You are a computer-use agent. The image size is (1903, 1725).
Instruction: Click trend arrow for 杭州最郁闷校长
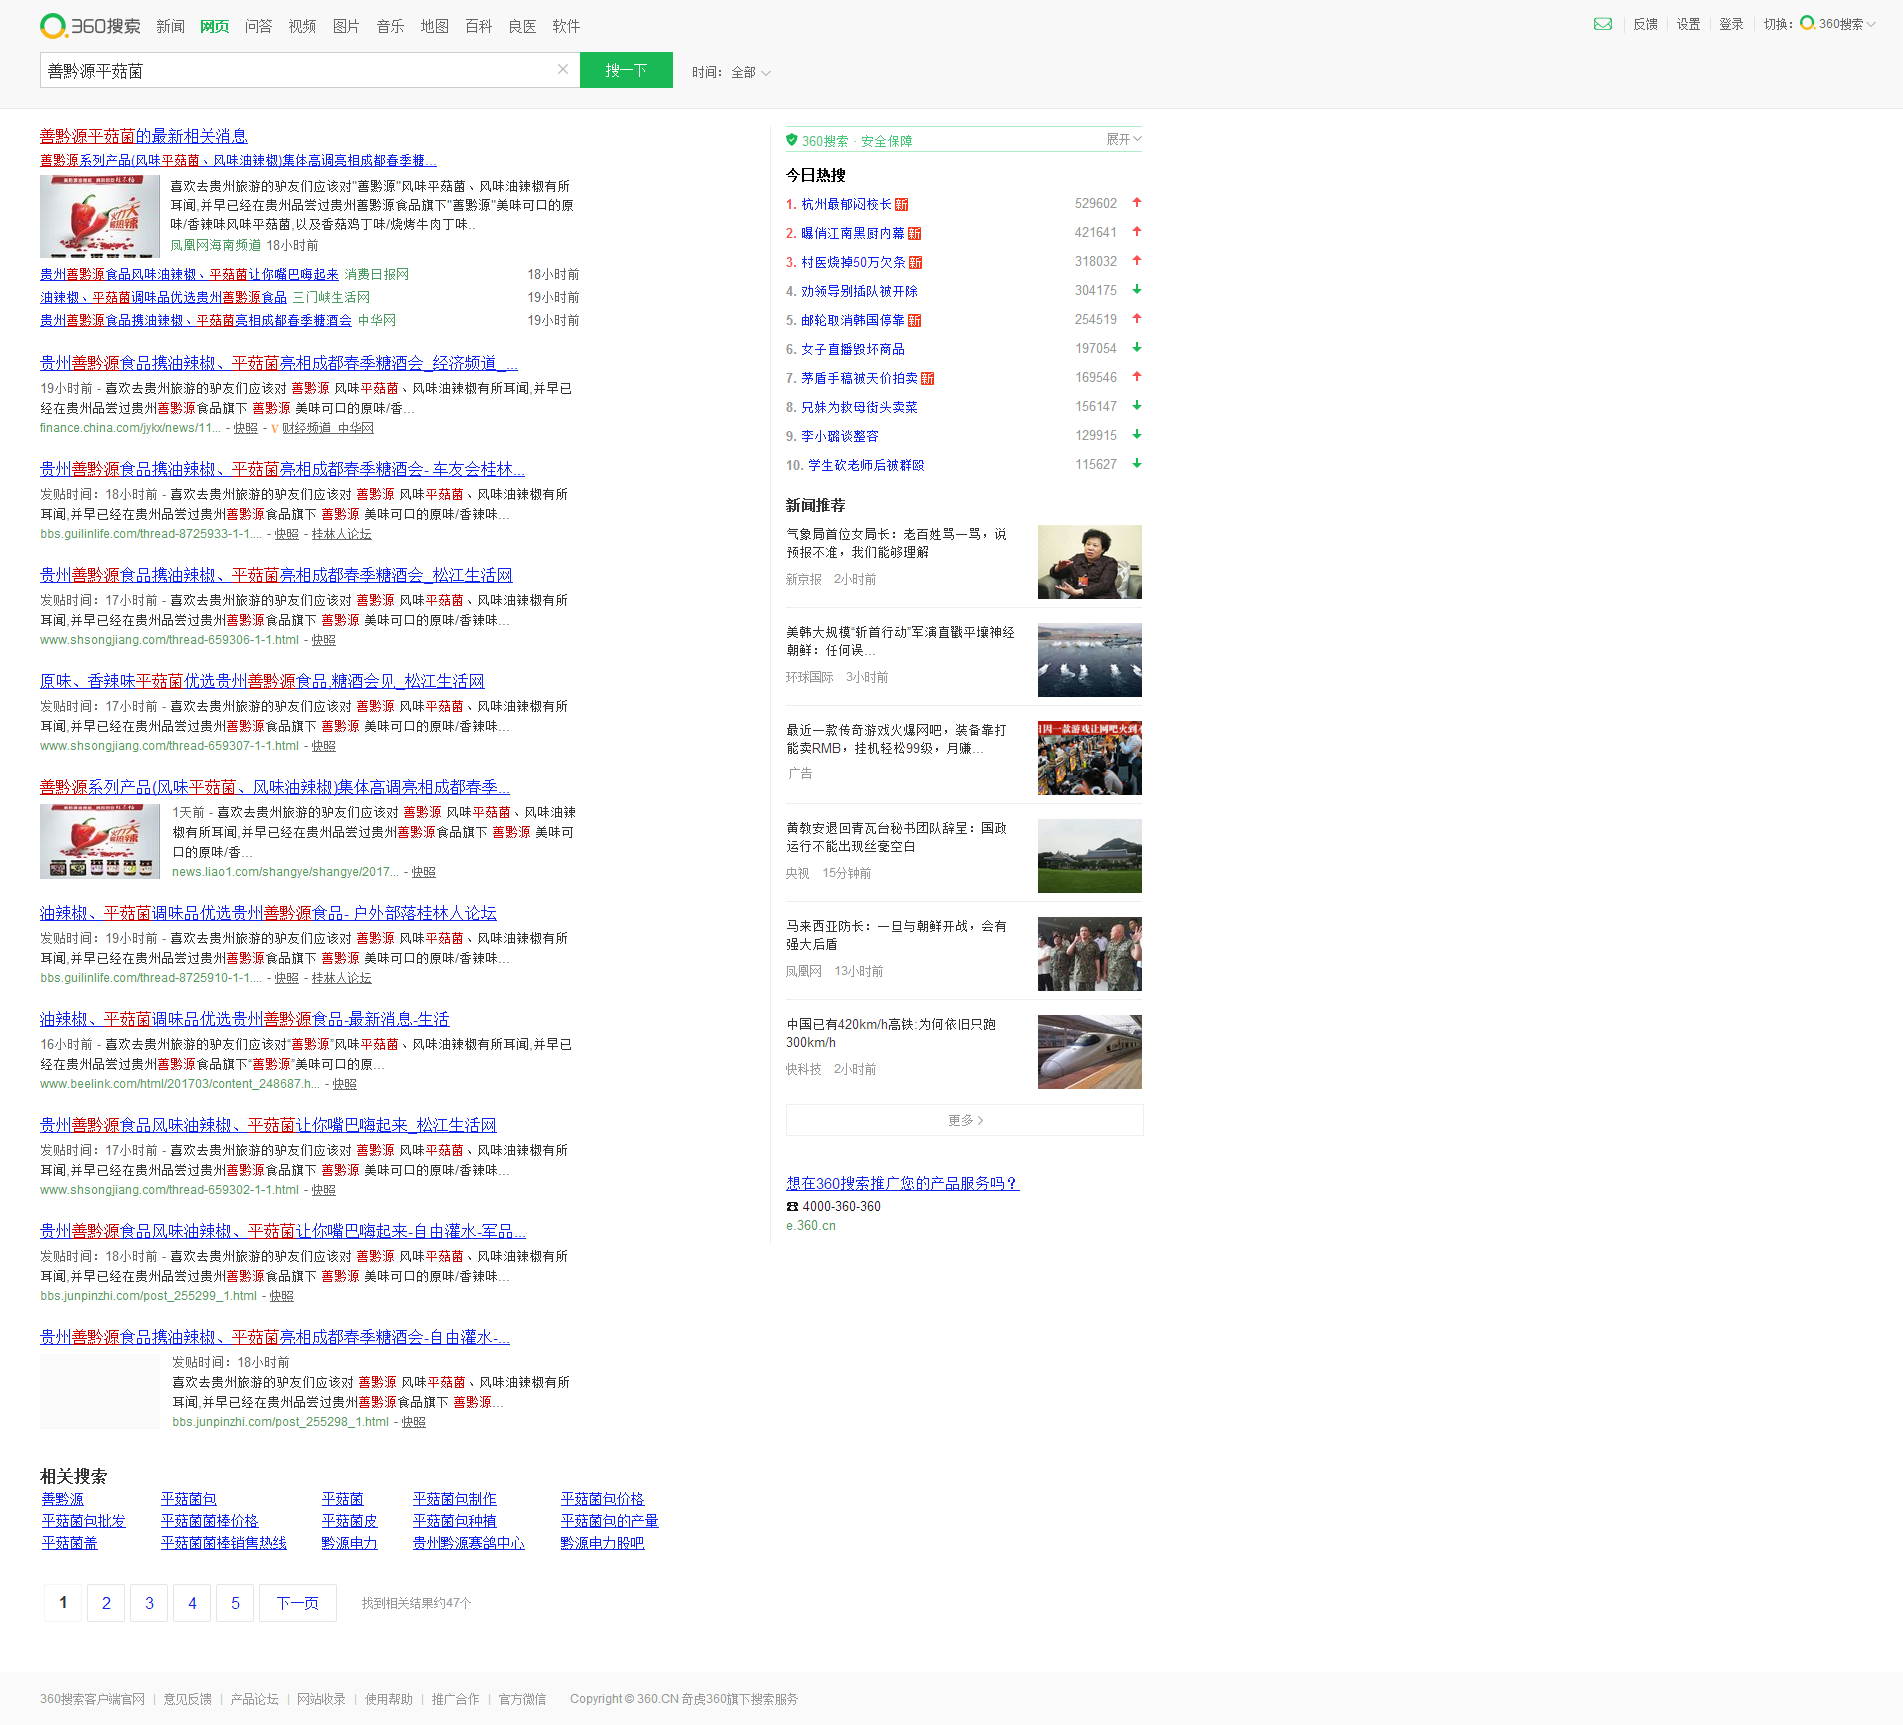click(x=1137, y=203)
